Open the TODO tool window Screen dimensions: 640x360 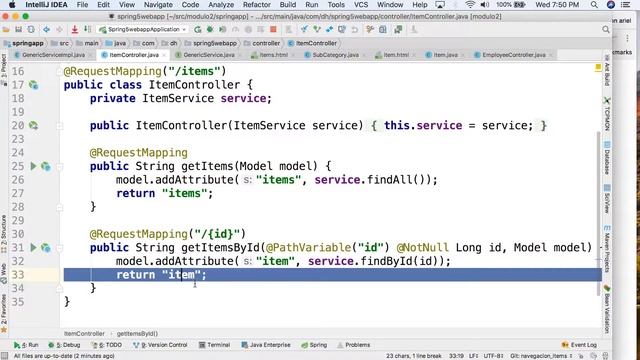point(107,345)
